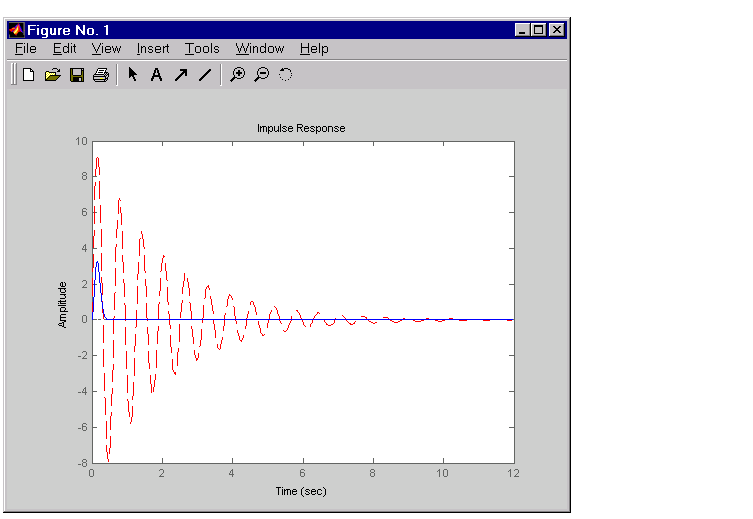The height and width of the screenshot is (519, 753).
Task: Toggle the Zoom Out magnifier tool
Action: coord(261,75)
